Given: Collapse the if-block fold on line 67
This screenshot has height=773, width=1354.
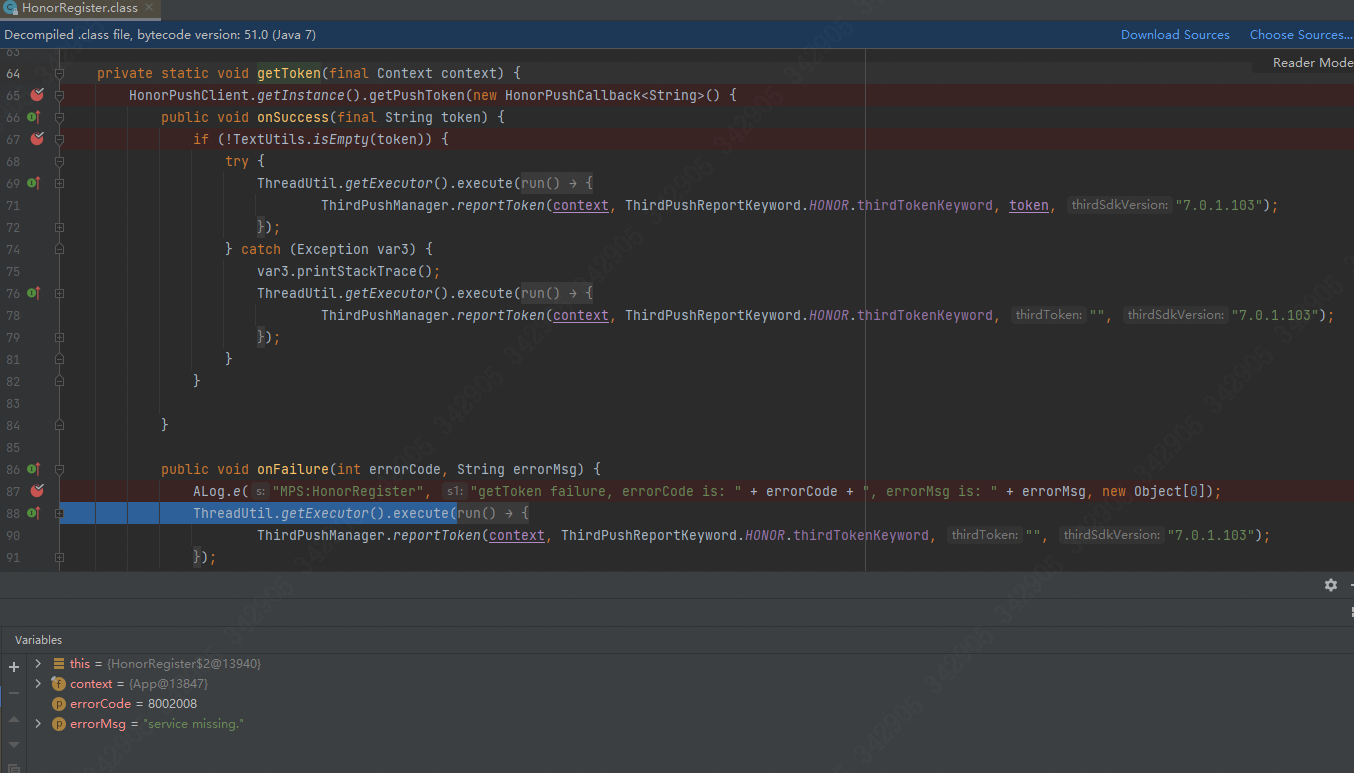Looking at the screenshot, I should click(x=60, y=139).
